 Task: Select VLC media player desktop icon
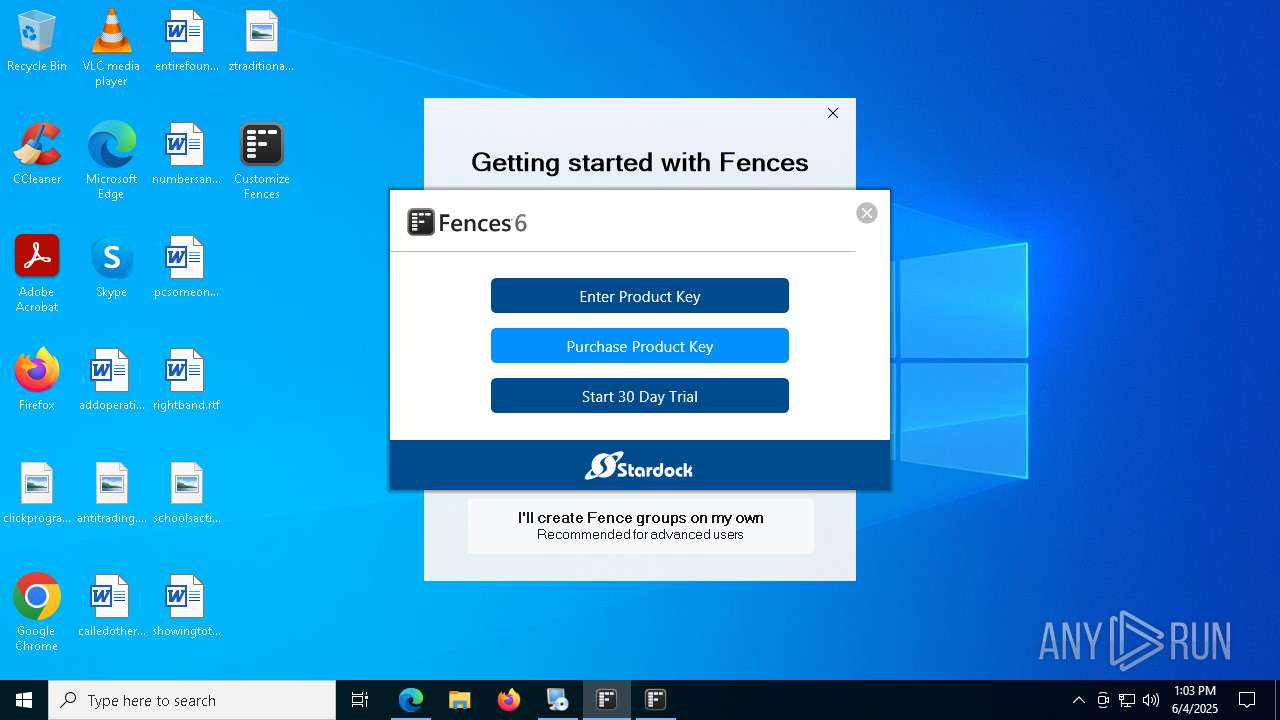111,47
